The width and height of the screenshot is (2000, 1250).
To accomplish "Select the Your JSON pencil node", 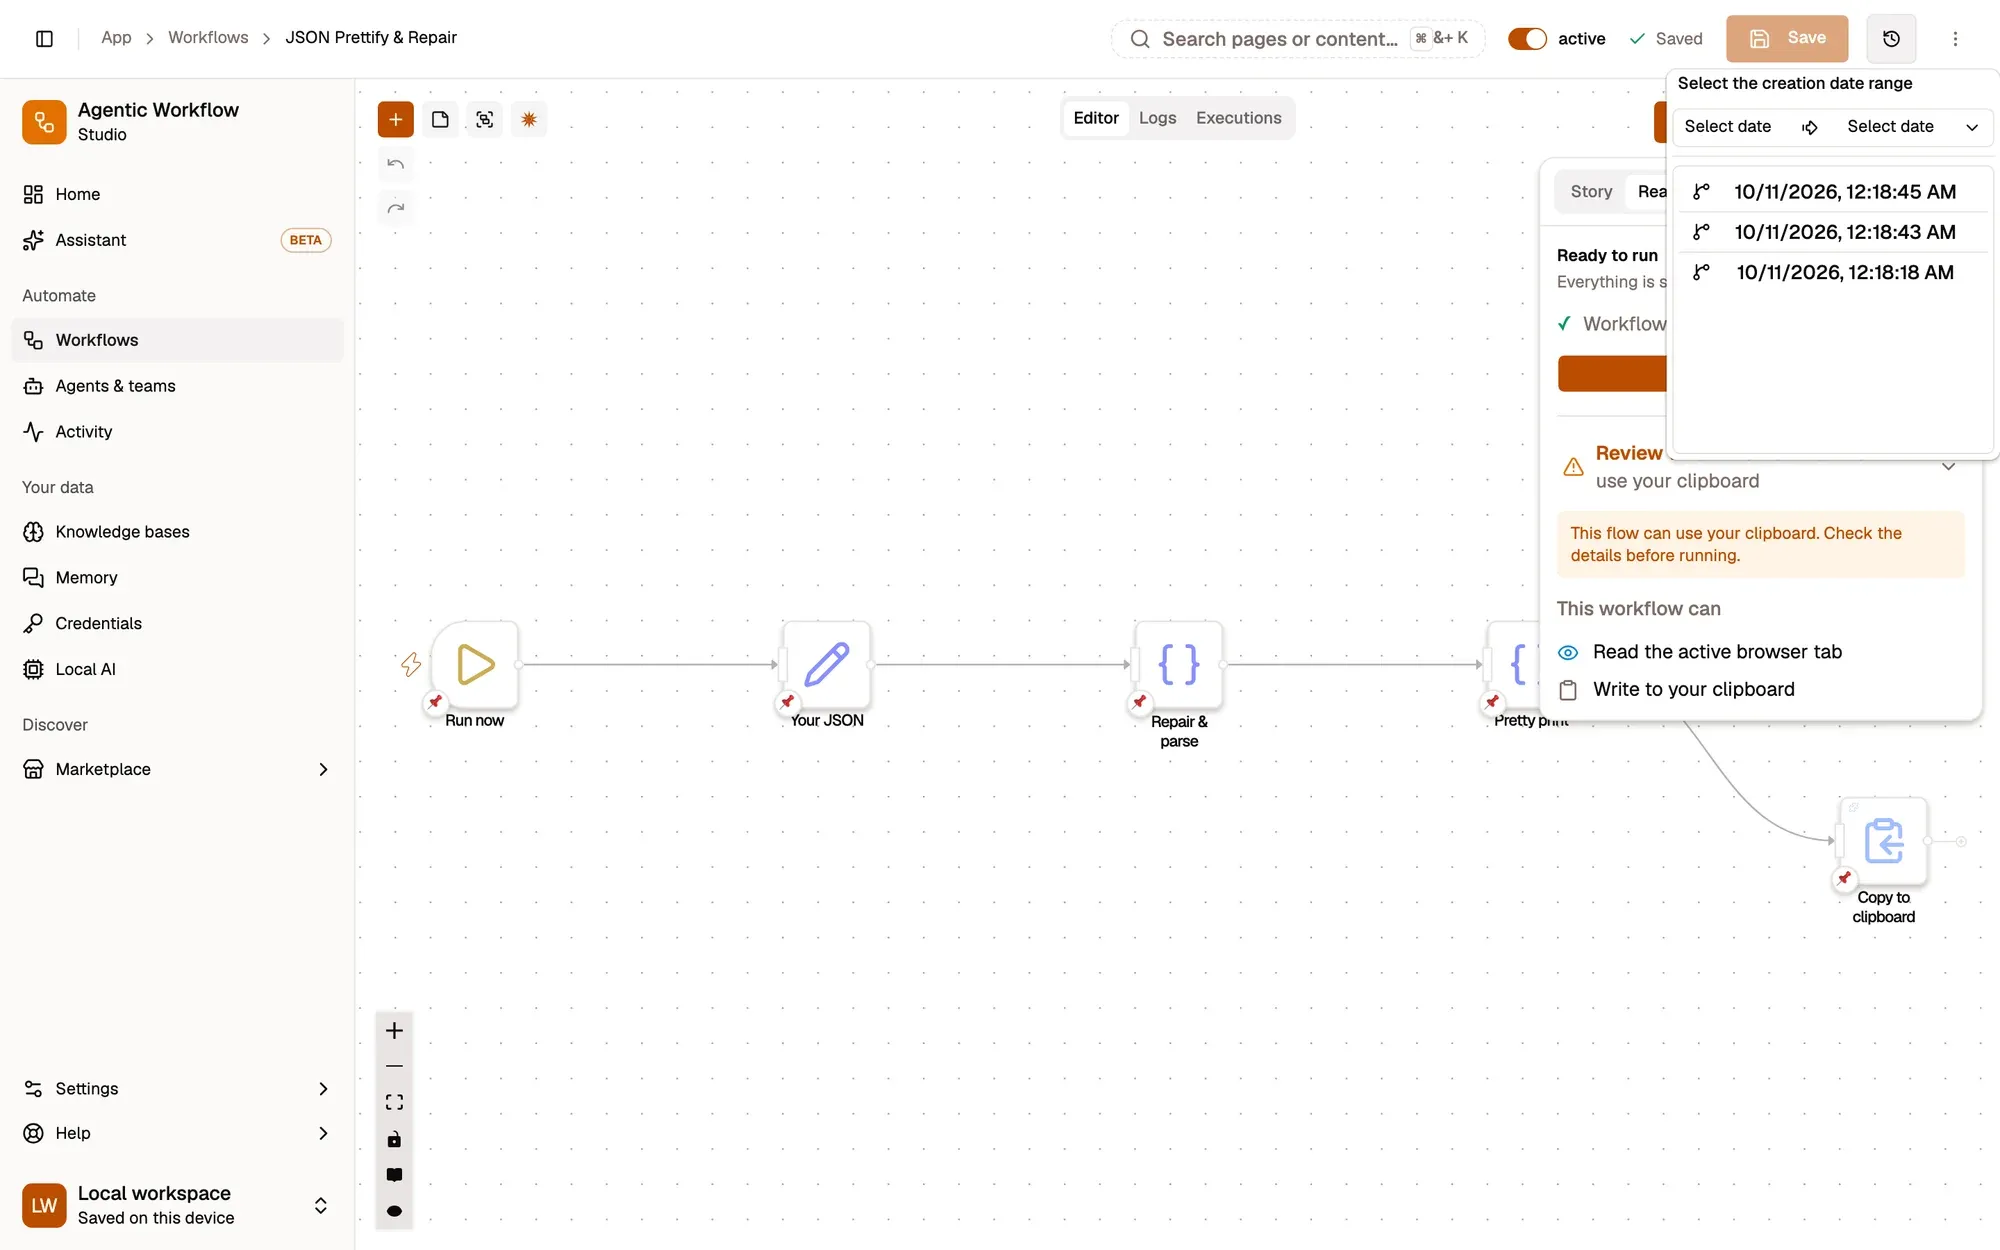I will 827,664.
